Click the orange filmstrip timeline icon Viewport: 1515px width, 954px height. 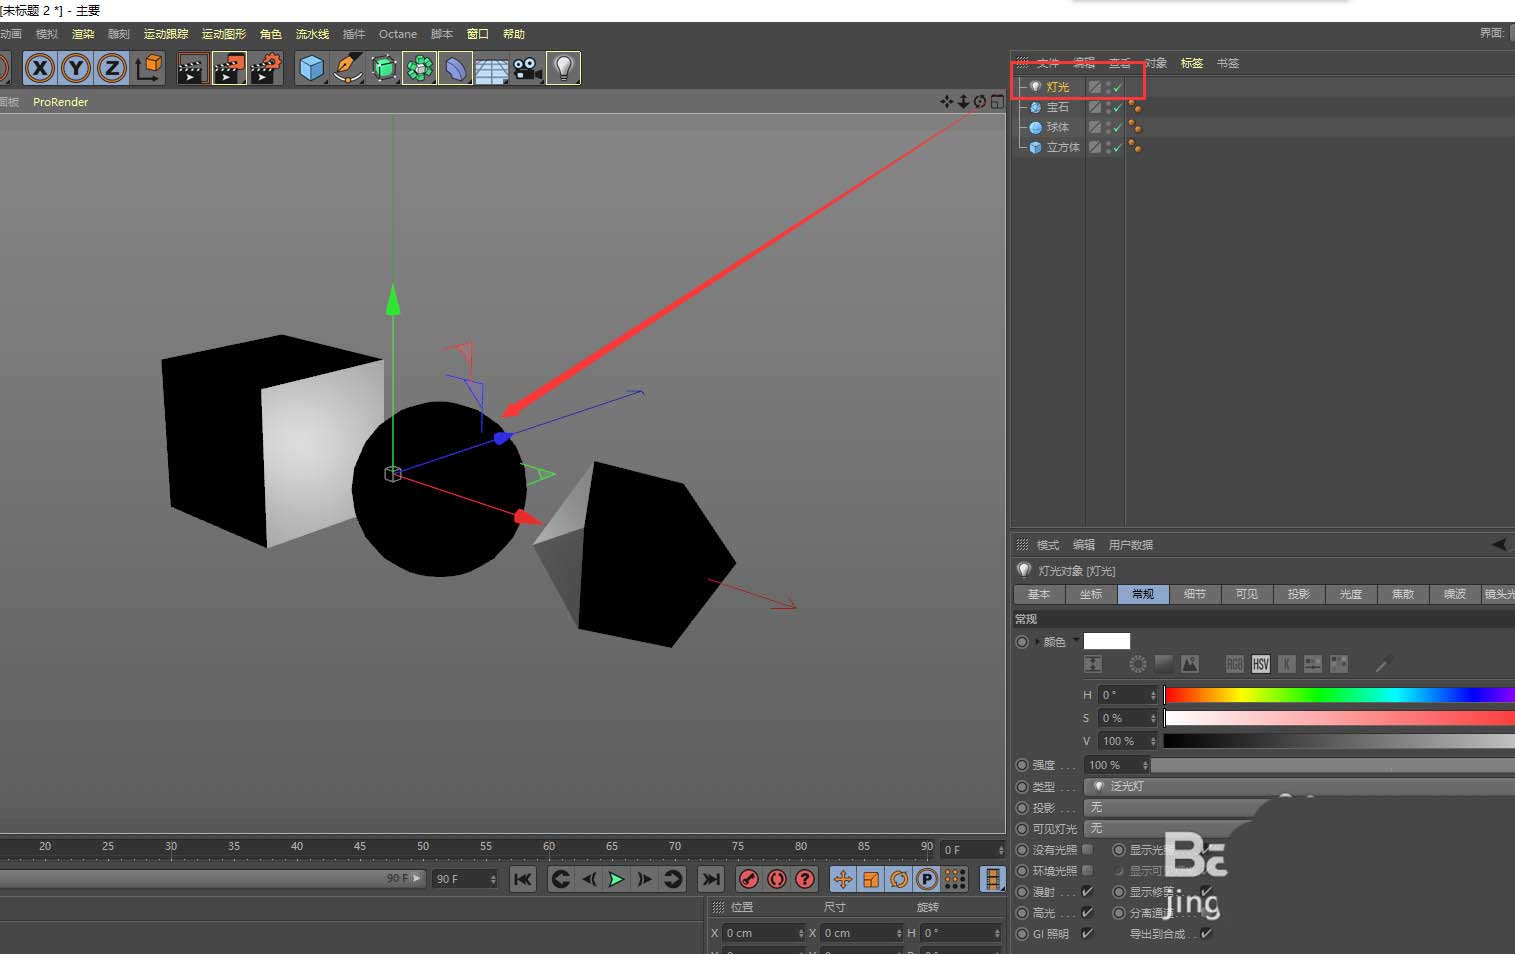[992, 879]
